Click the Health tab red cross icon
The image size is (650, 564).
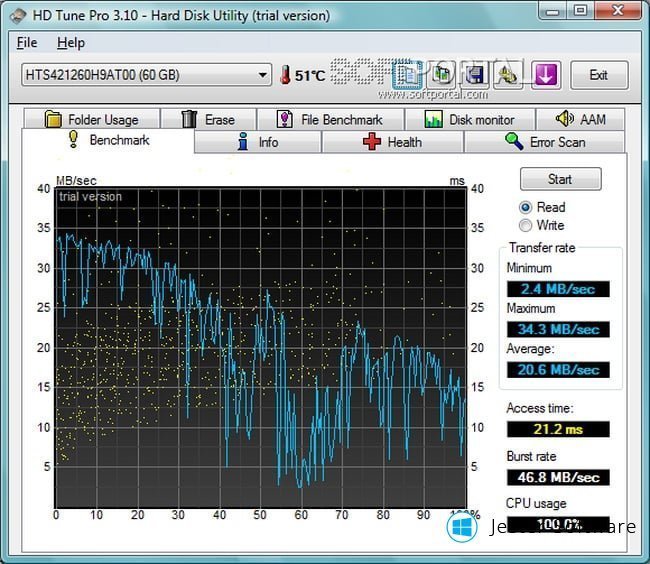[x=372, y=141]
